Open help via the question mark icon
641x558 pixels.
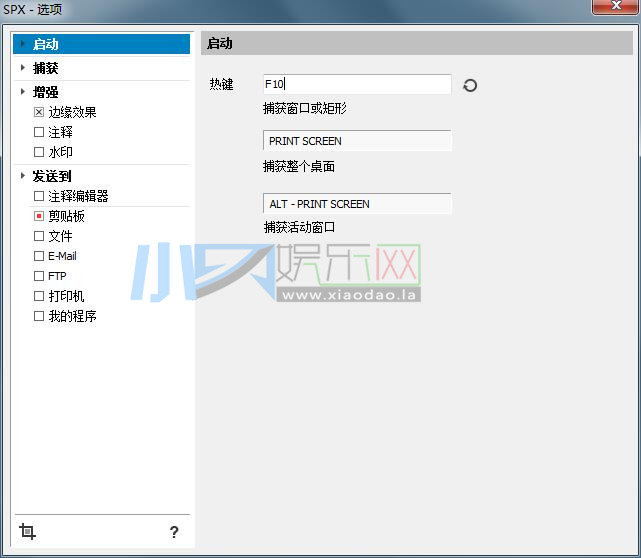click(x=174, y=532)
